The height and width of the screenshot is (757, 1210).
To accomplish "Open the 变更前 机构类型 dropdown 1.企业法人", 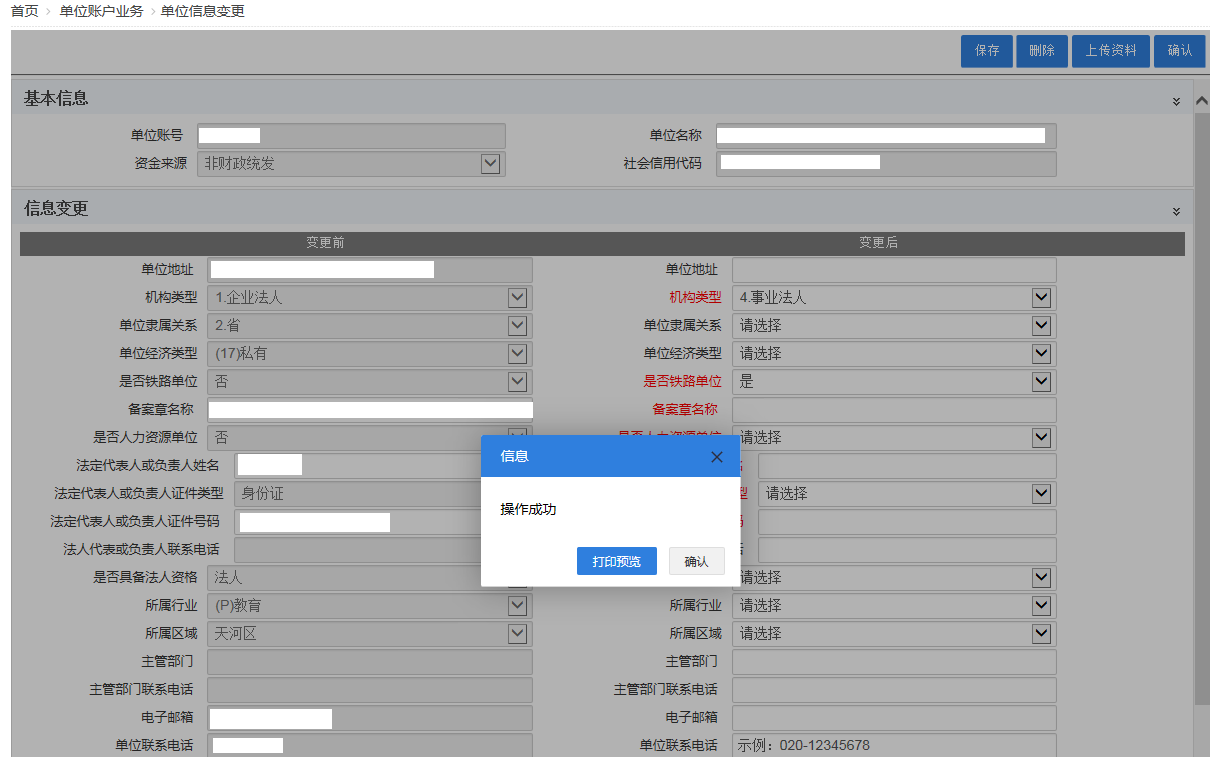I will pos(517,298).
